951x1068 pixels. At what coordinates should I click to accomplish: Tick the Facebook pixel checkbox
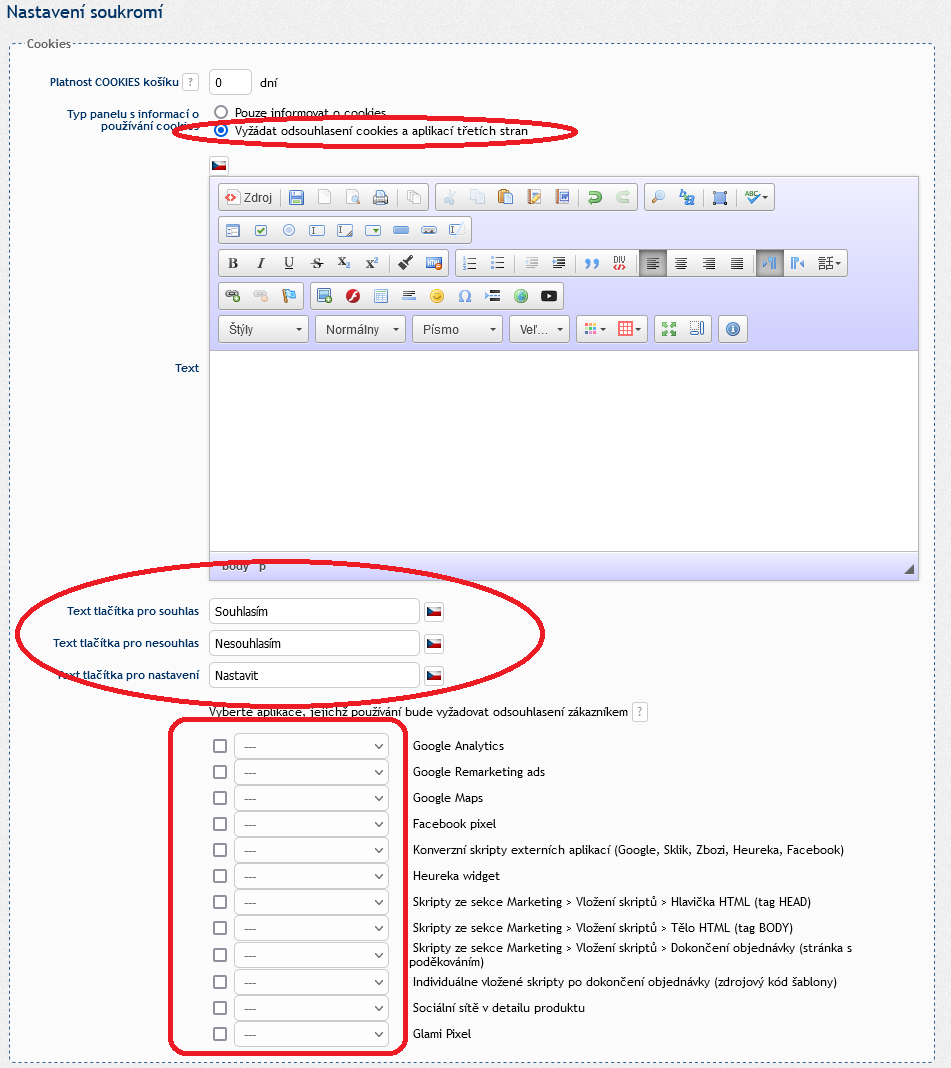pyautogui.click(x=220, y=824)
